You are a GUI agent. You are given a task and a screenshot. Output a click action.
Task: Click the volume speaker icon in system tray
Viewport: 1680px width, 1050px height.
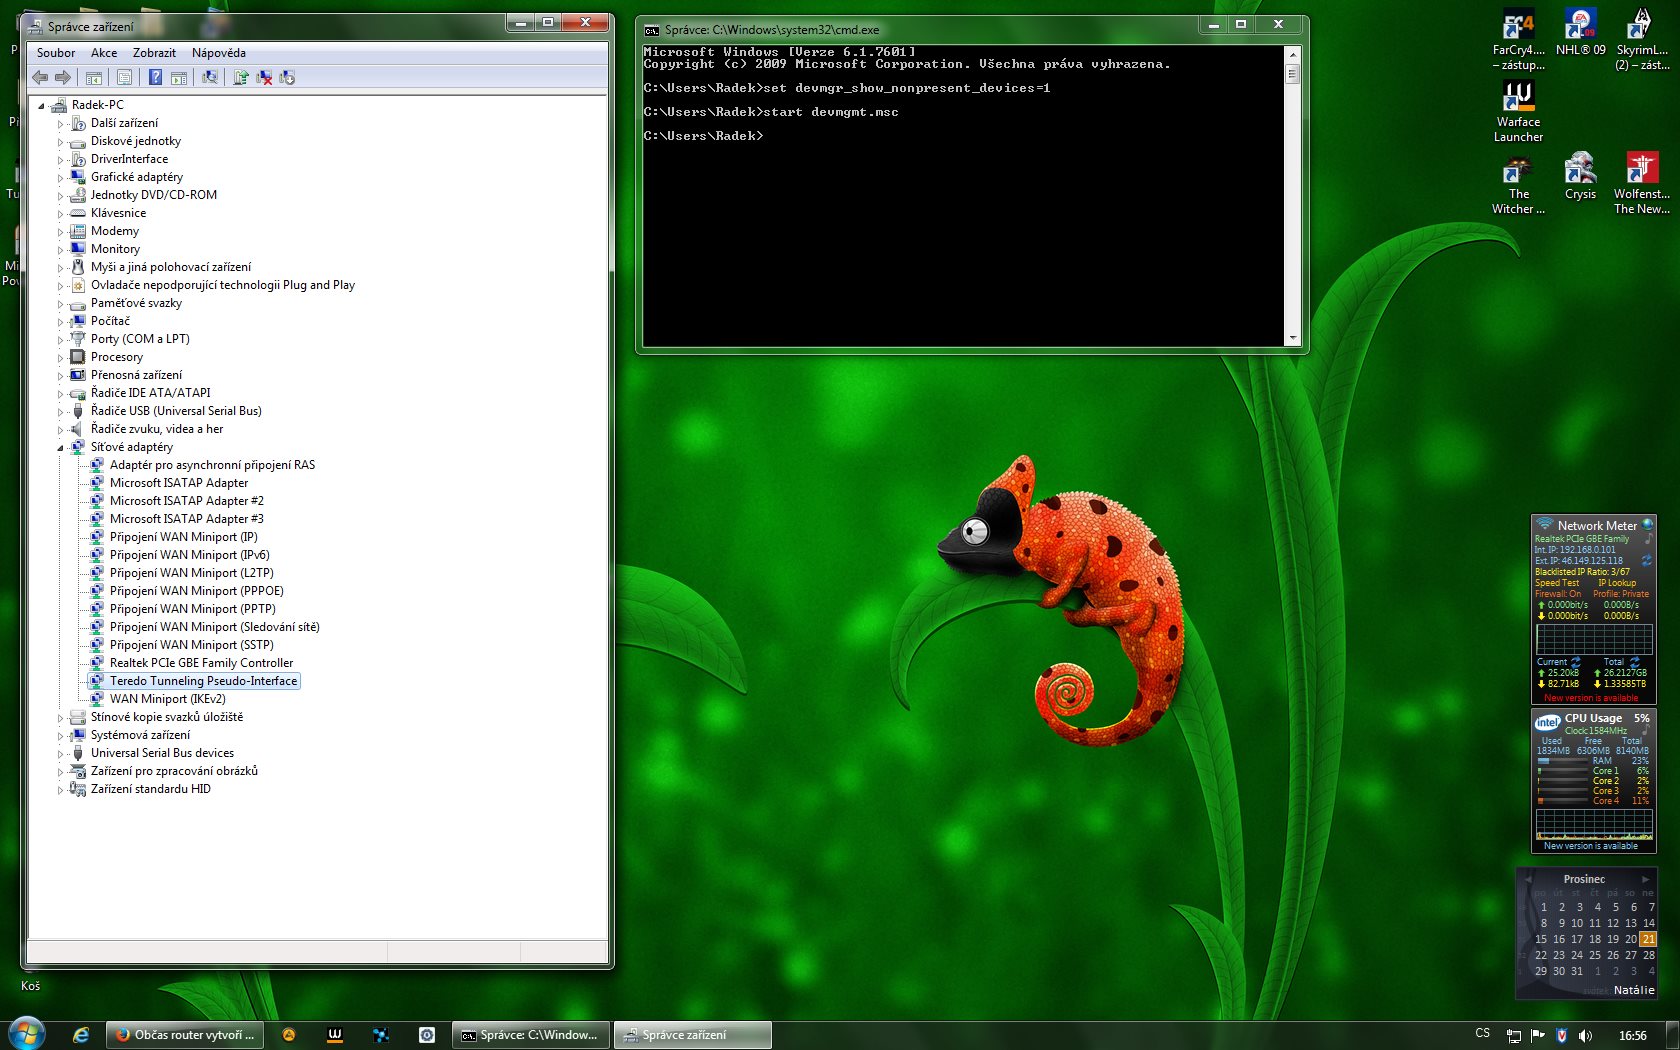click(1585, 1035)
